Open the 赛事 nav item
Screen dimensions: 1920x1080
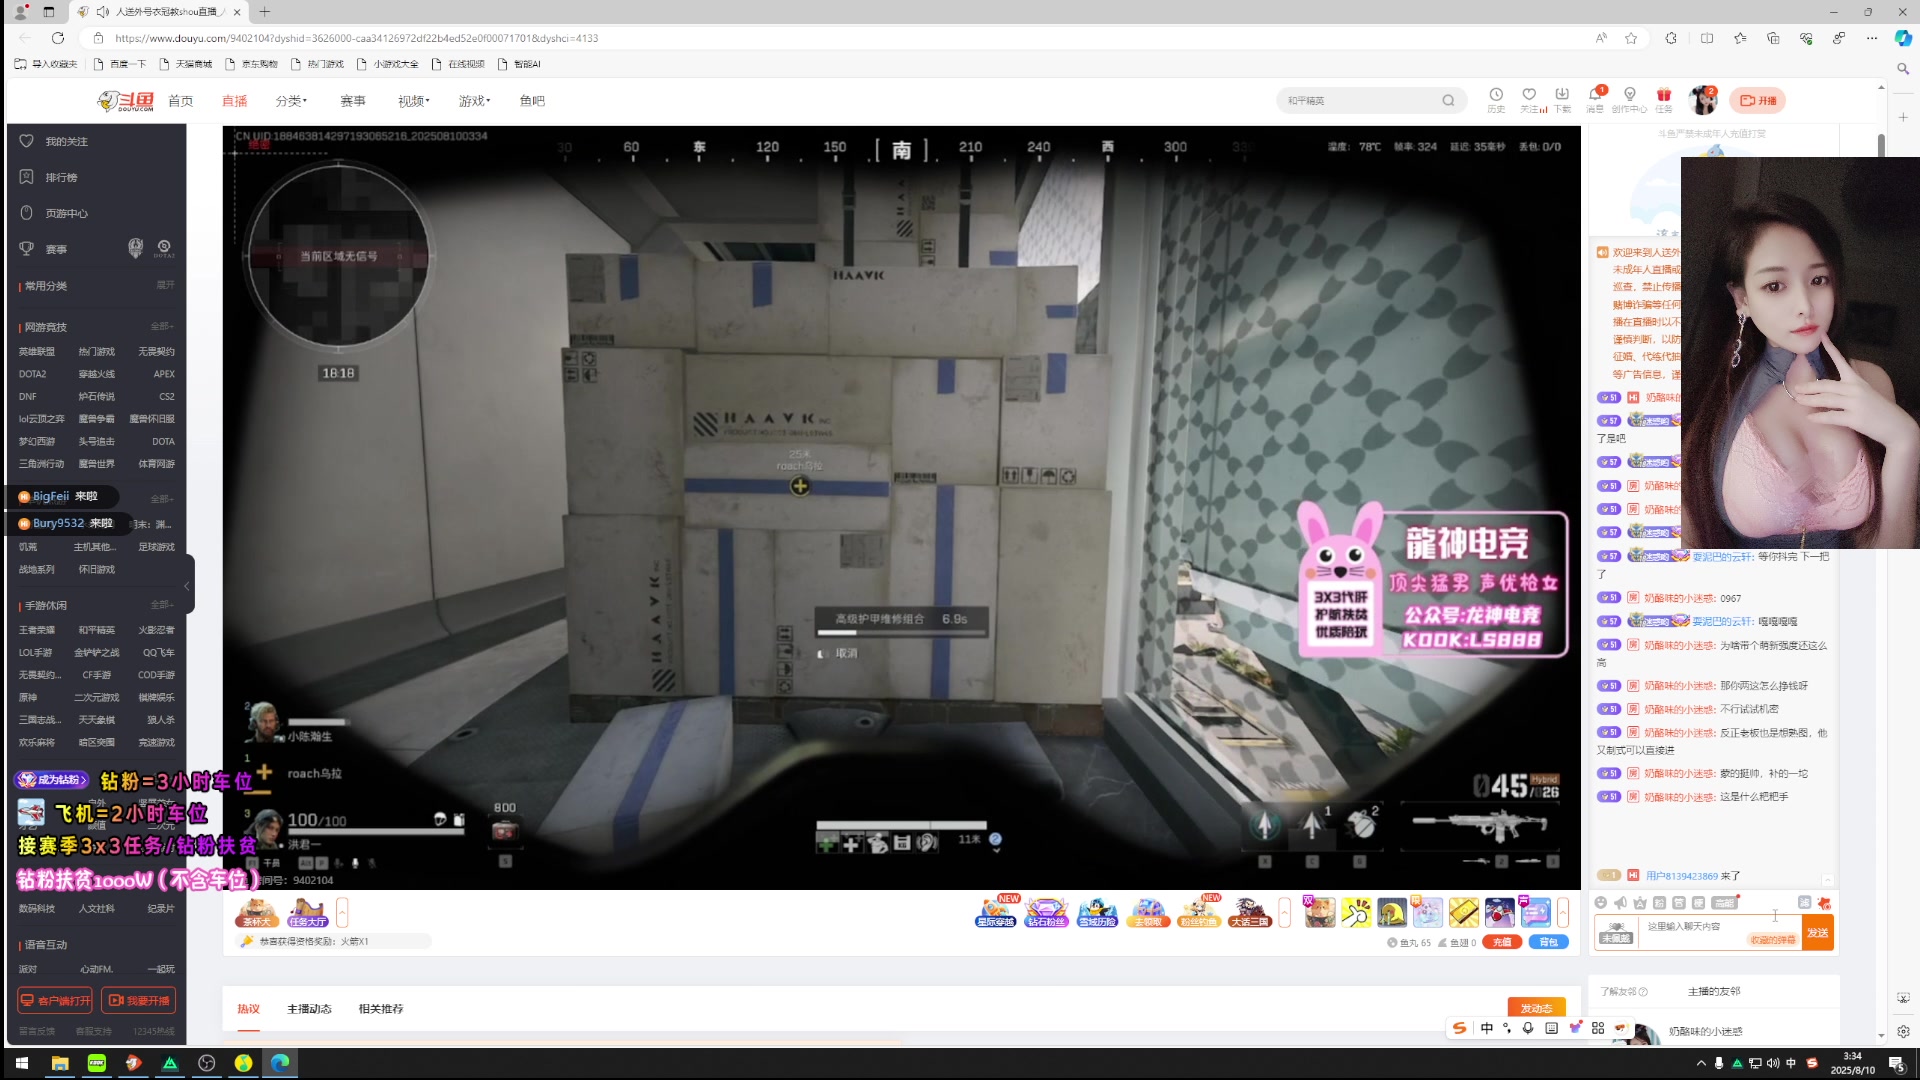pos(353,101)
